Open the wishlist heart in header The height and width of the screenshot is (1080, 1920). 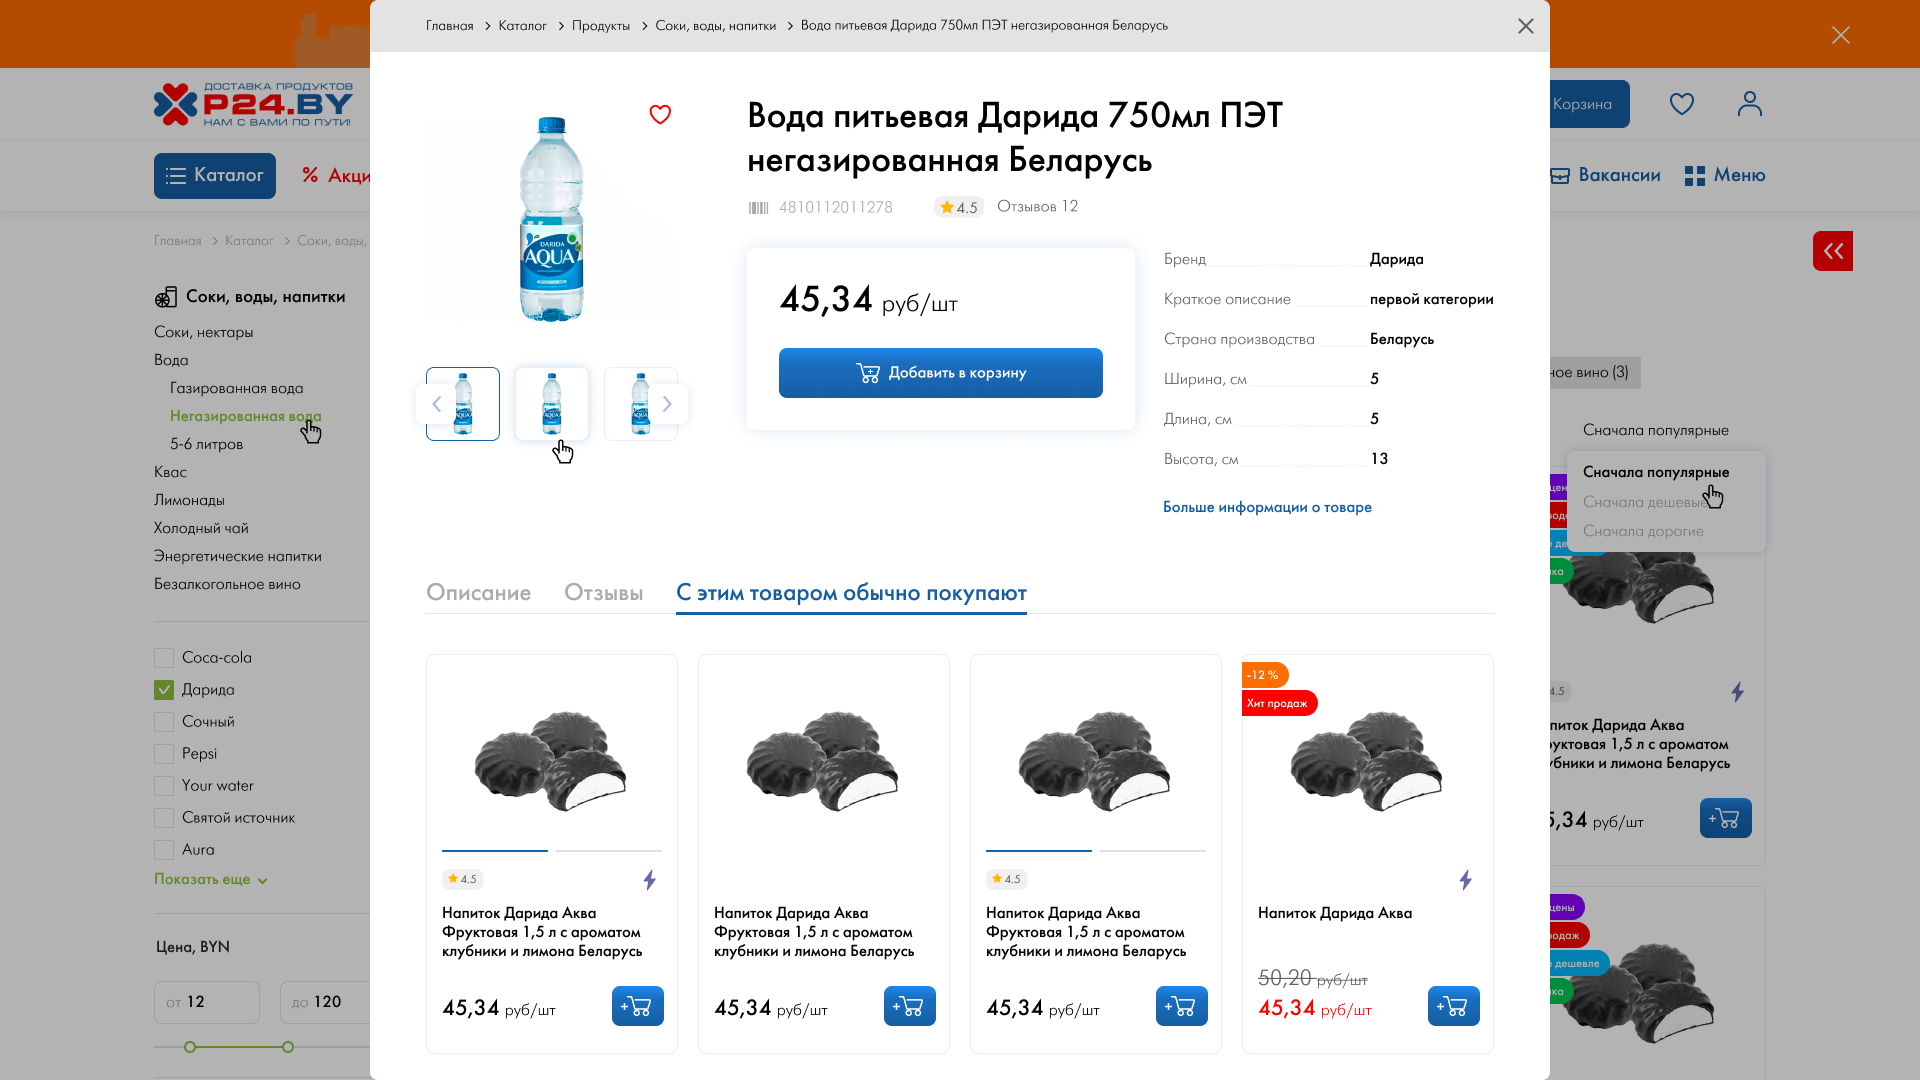(x=1682, y=104)
